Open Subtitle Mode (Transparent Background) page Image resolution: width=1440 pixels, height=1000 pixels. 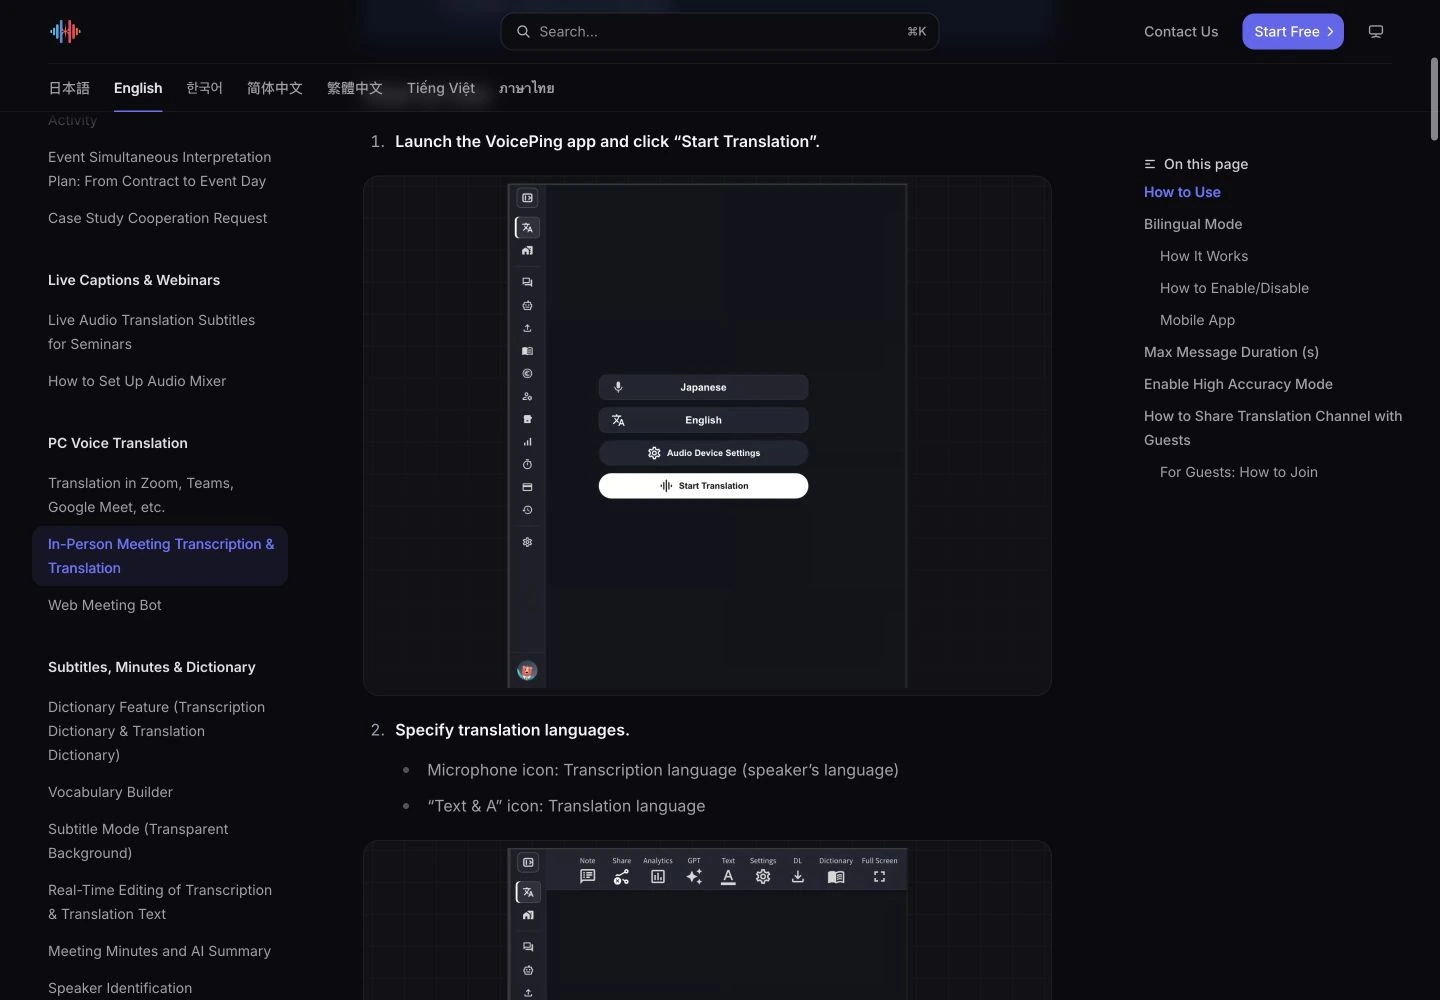138,841
